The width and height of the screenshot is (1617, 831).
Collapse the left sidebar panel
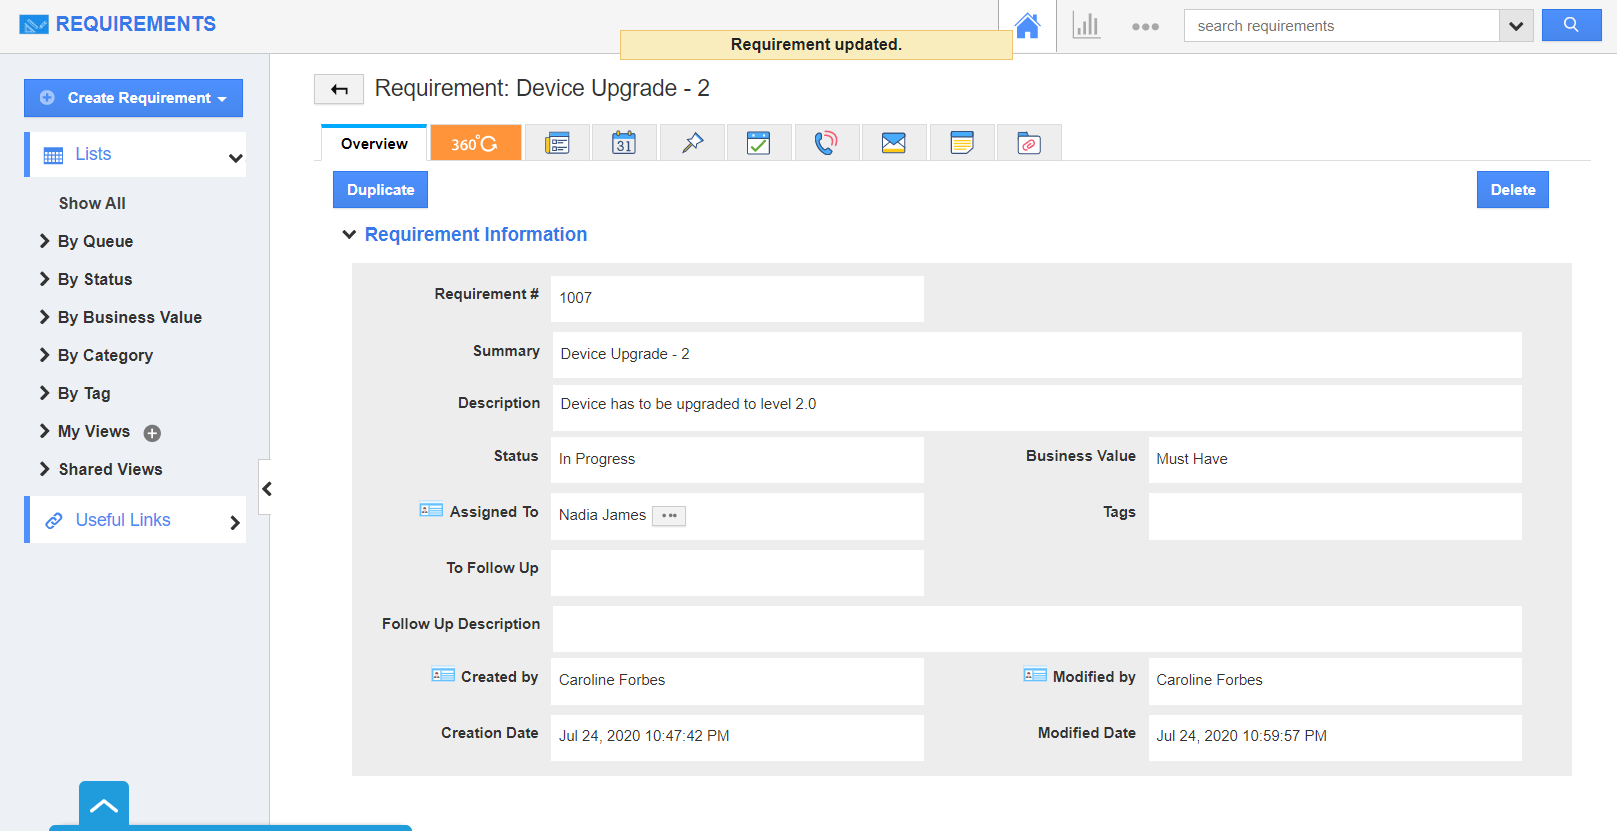[x=266, y=488]
